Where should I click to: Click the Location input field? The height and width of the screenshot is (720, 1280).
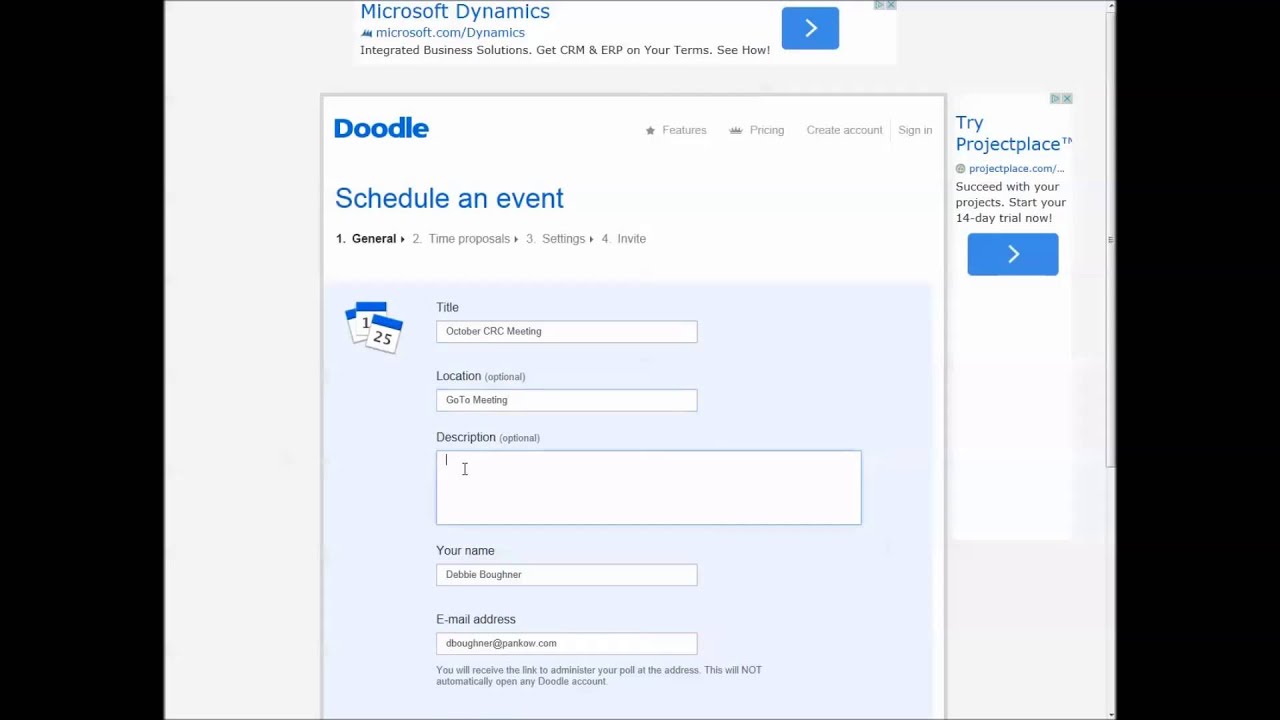point(566,400)
